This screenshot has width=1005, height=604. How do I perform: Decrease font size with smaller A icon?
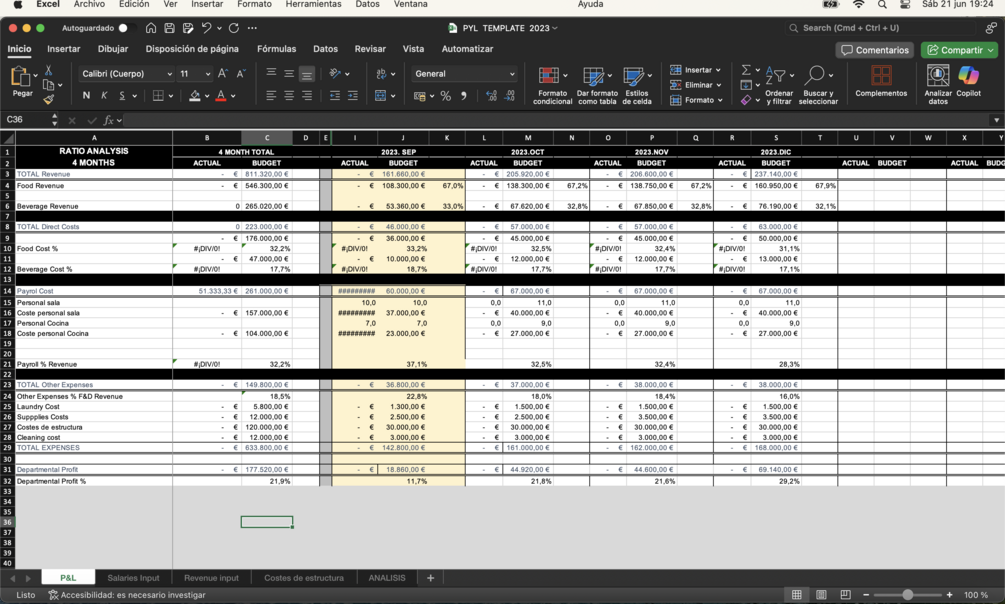point(241,73)
